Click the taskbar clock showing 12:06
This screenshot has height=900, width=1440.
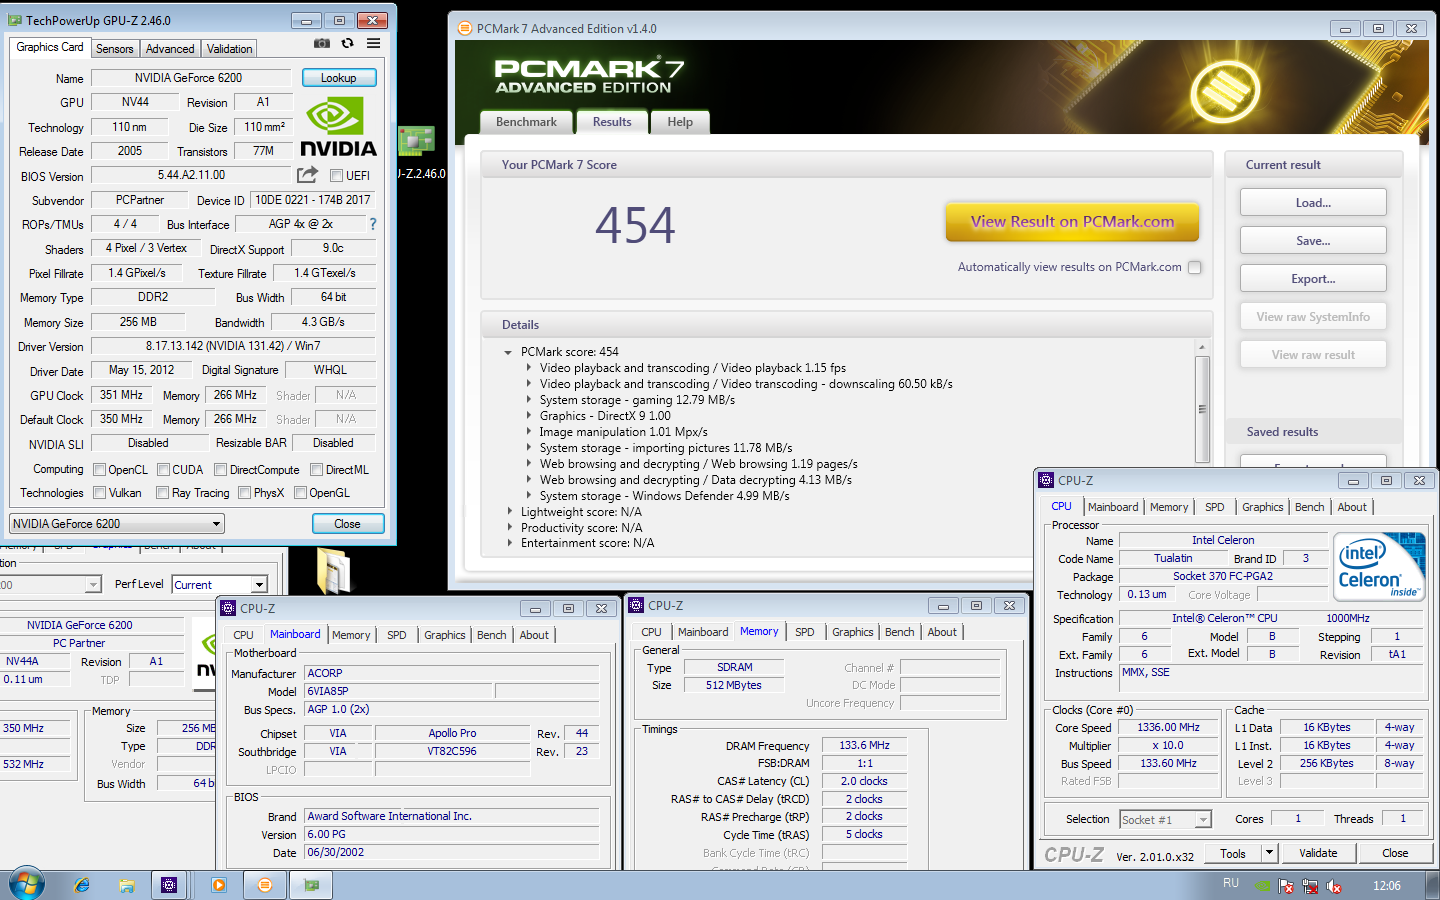click(1387, 886)
